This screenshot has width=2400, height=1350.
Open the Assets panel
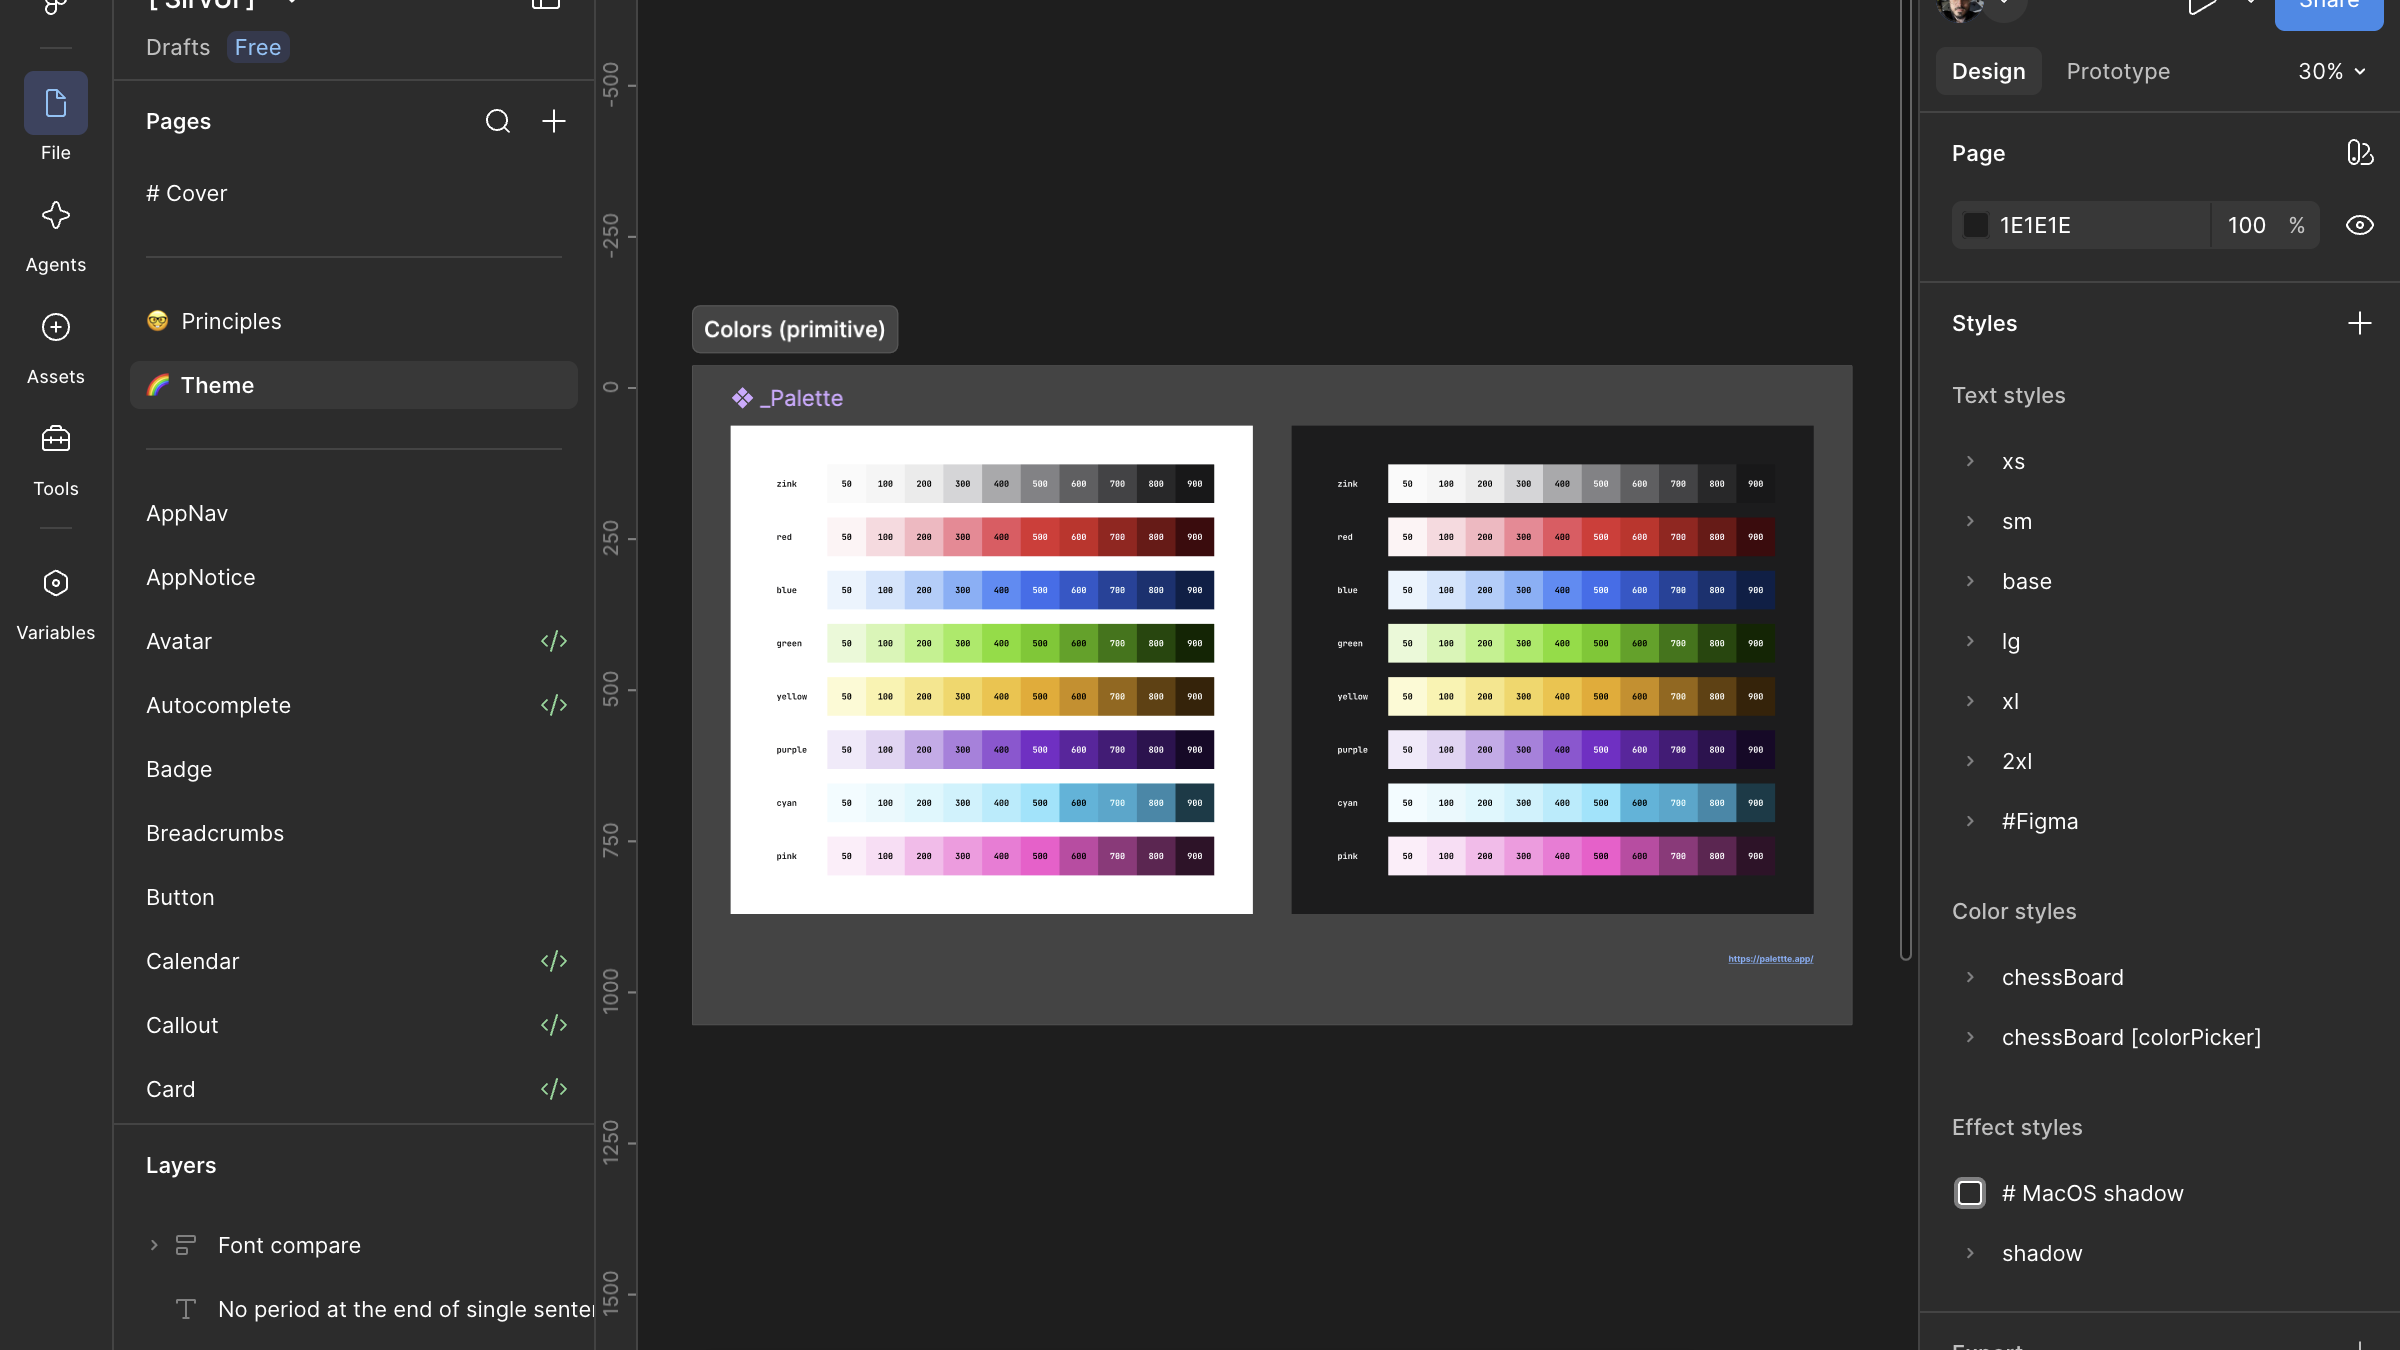coord(56,348)
